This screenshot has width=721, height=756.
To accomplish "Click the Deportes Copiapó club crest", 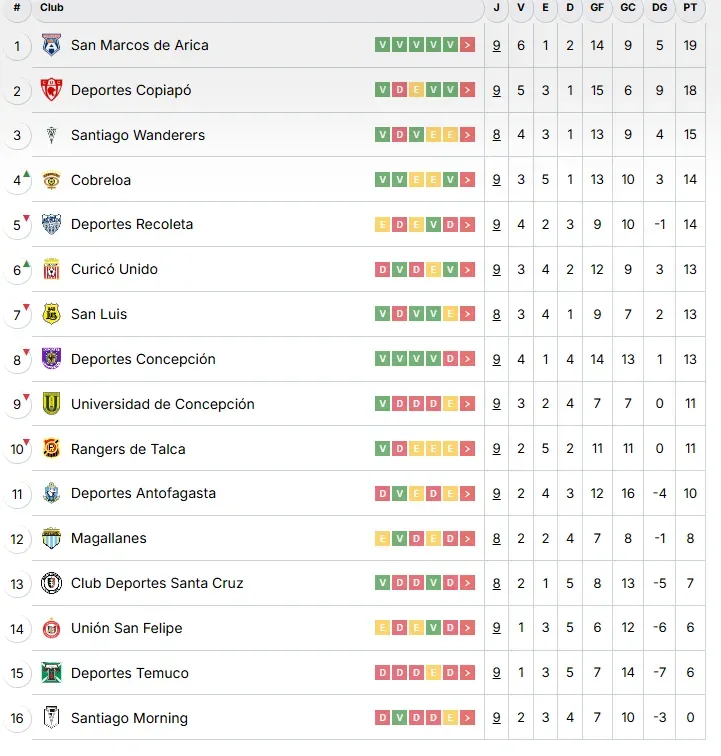I will [x=51, y=90].
